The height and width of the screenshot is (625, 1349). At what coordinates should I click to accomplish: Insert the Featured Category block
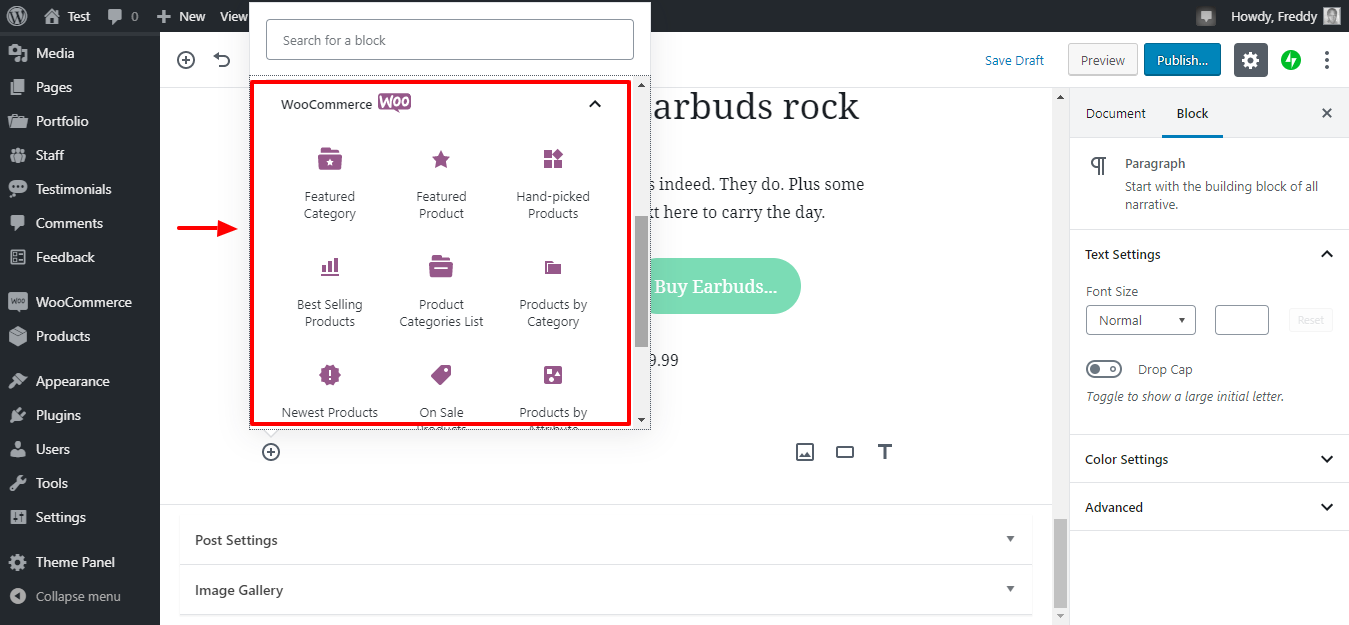click(330, 180)
